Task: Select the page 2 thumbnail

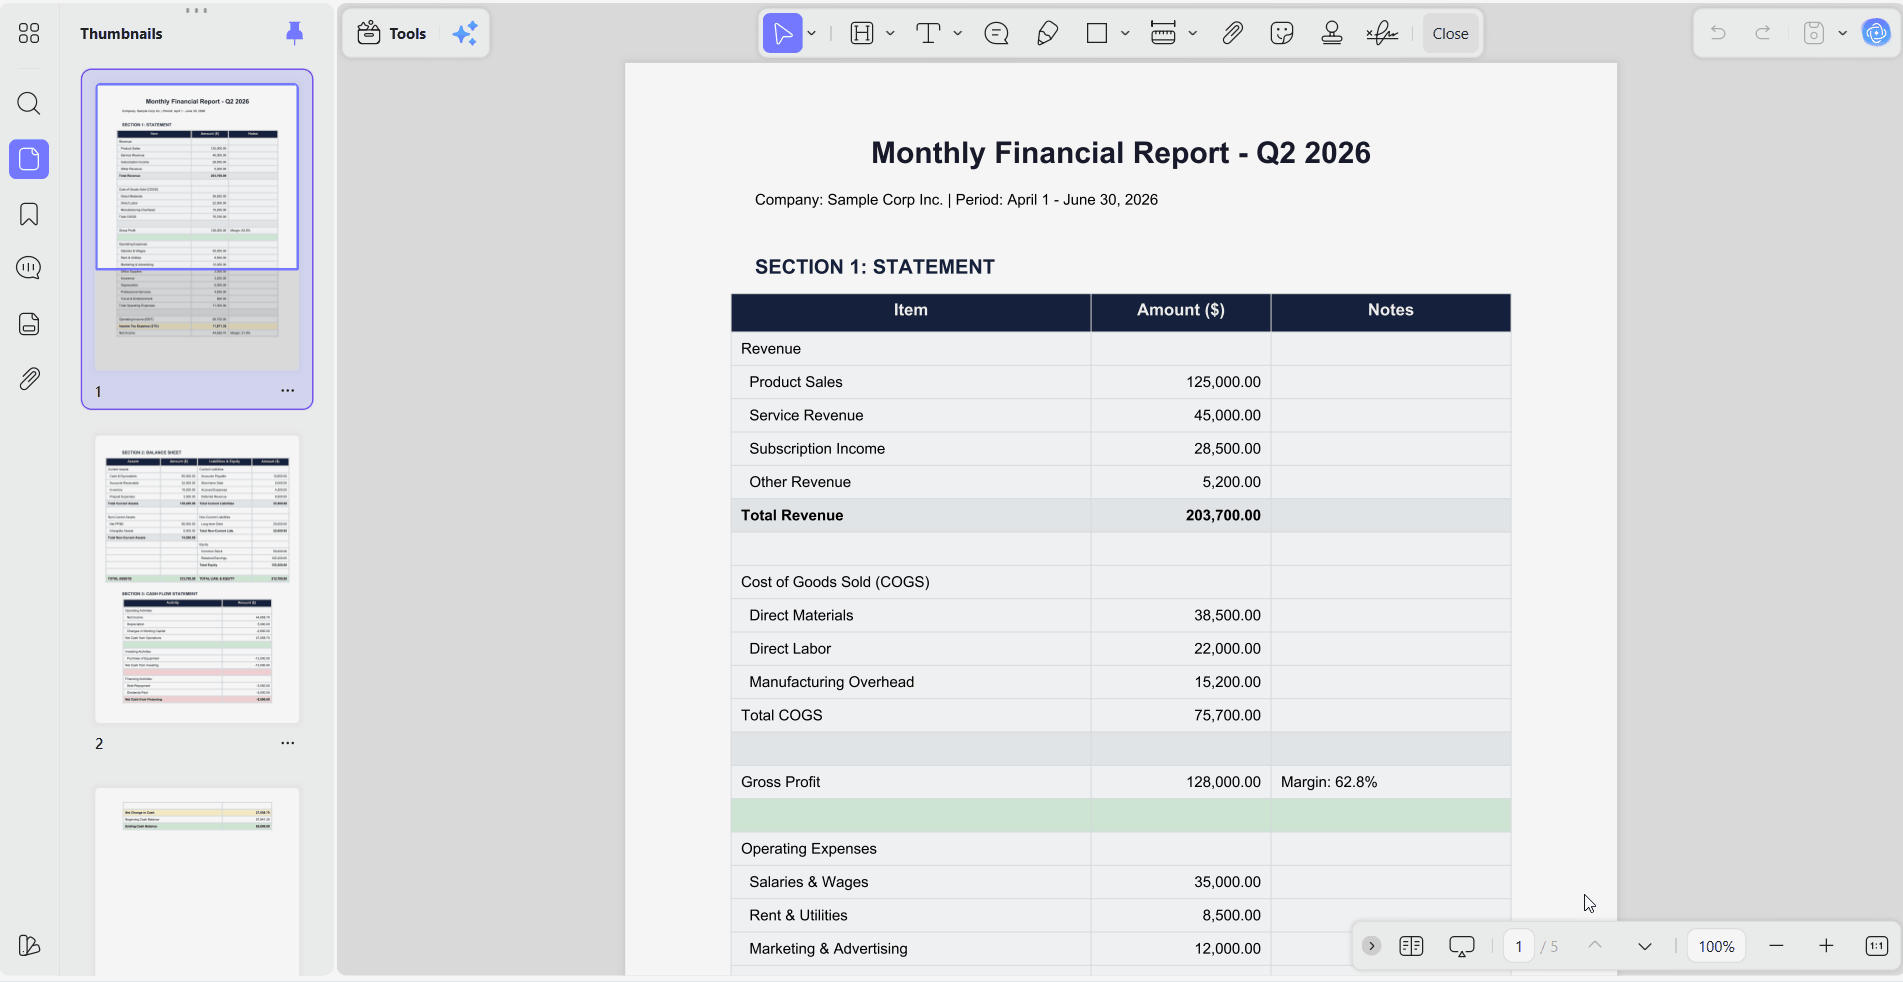Action: tap(197, 578)
